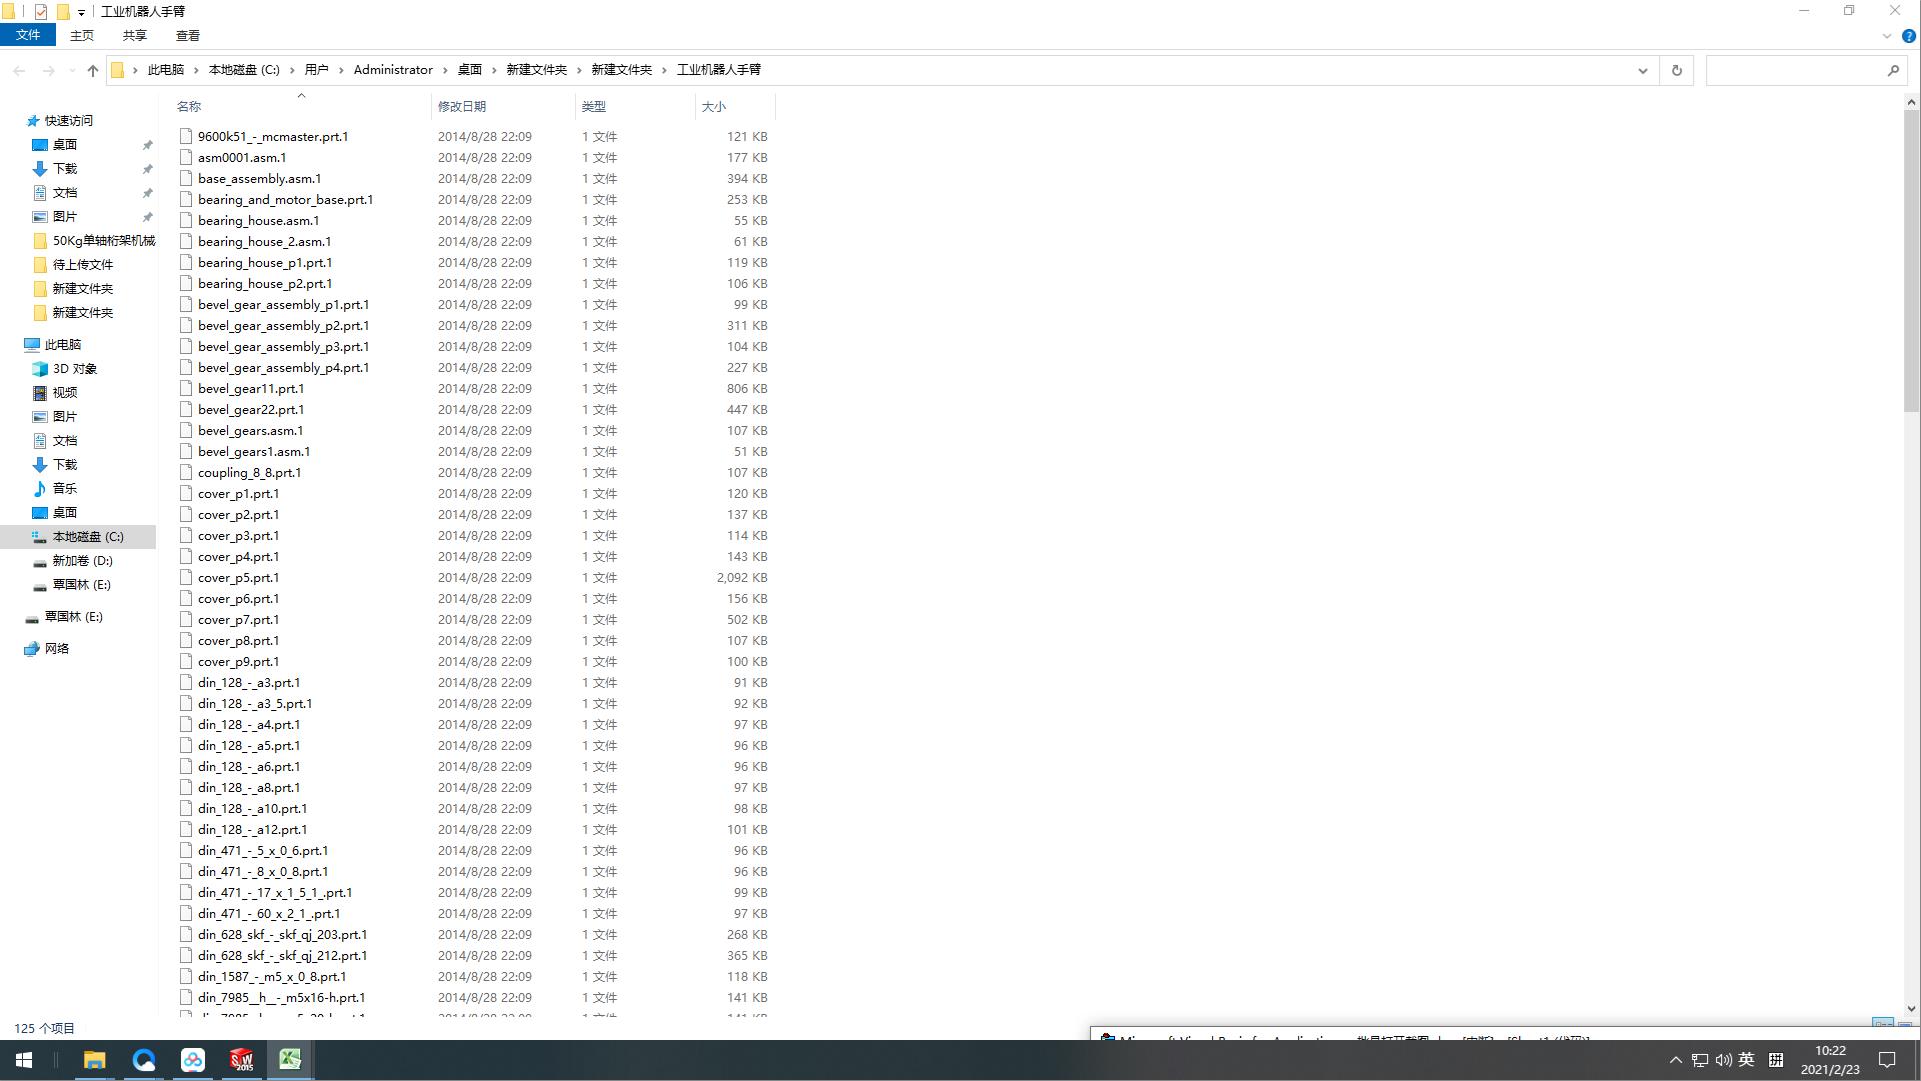The image size is (1921, 1081).
Task: Click in the folder search box
Action: click(x=1795, y=70)
